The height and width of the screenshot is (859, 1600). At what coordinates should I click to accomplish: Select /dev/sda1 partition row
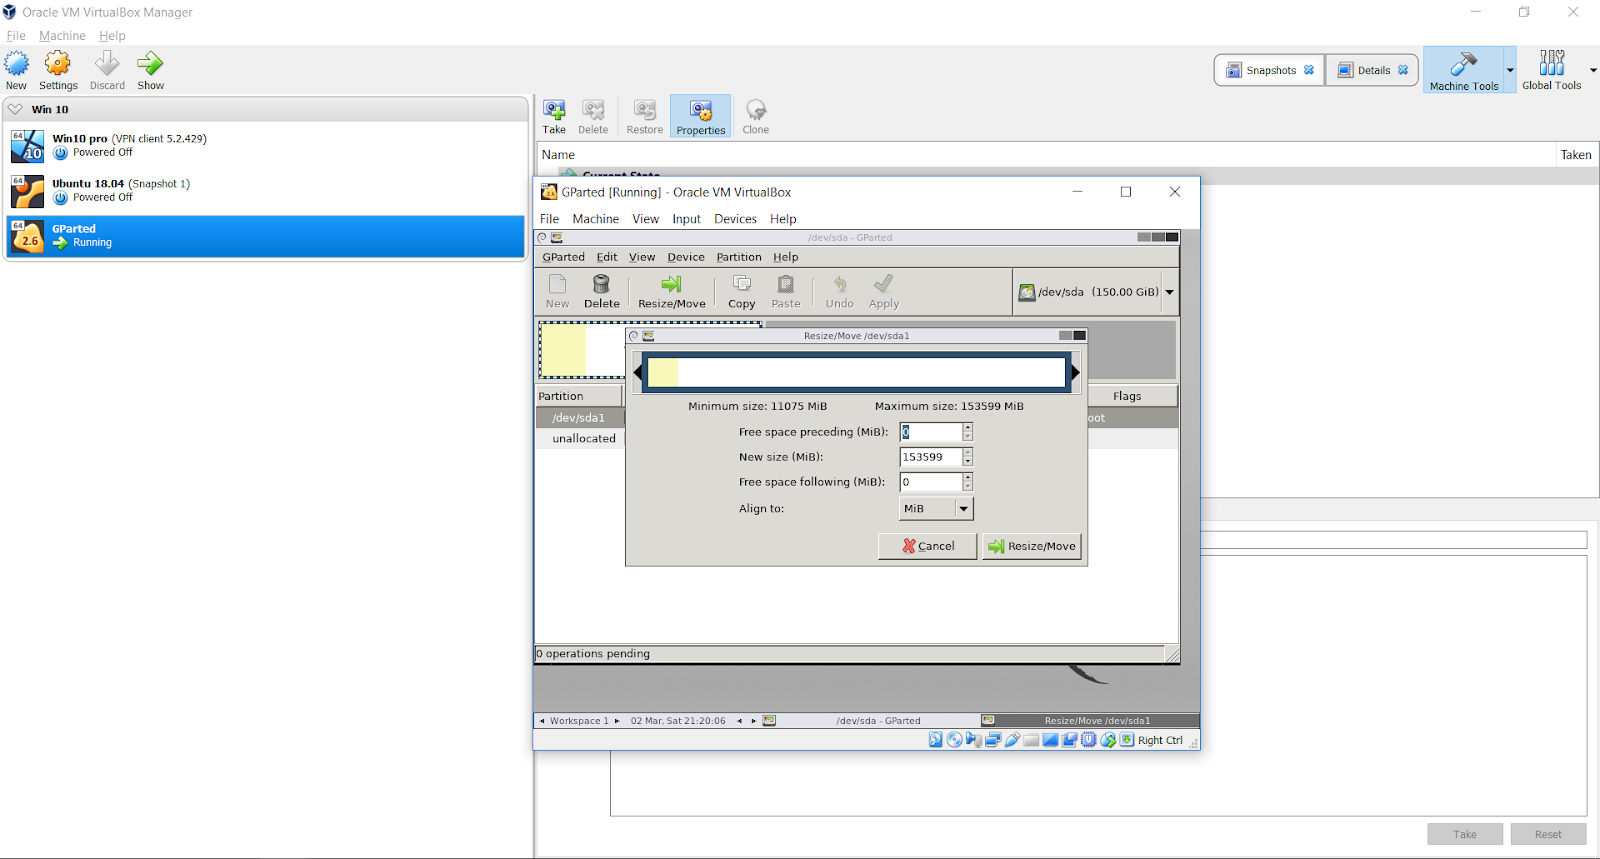tap(580, 418)
